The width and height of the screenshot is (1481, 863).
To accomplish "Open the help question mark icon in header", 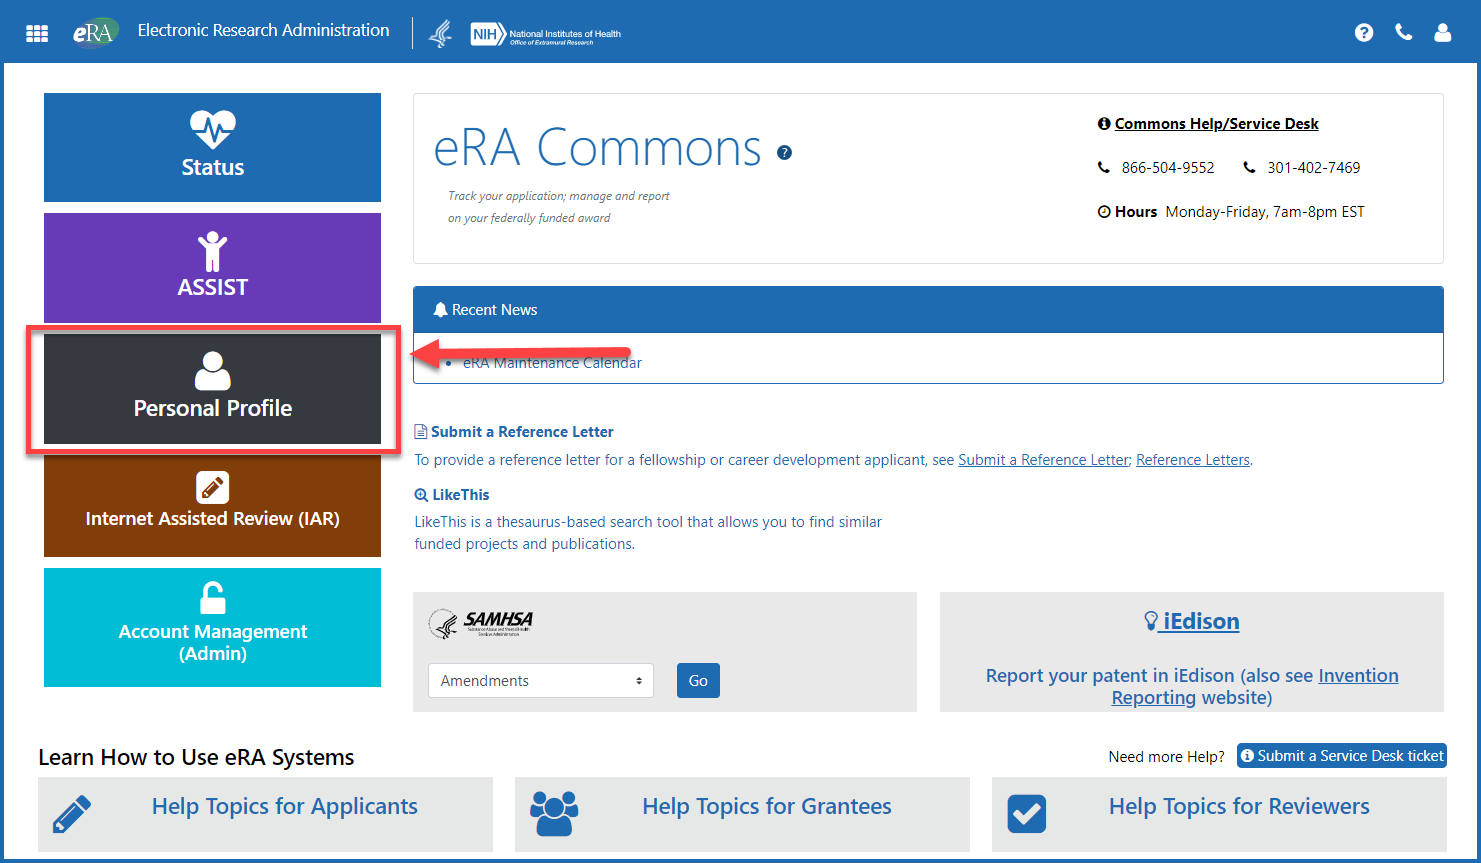I will pos(1364,32).
